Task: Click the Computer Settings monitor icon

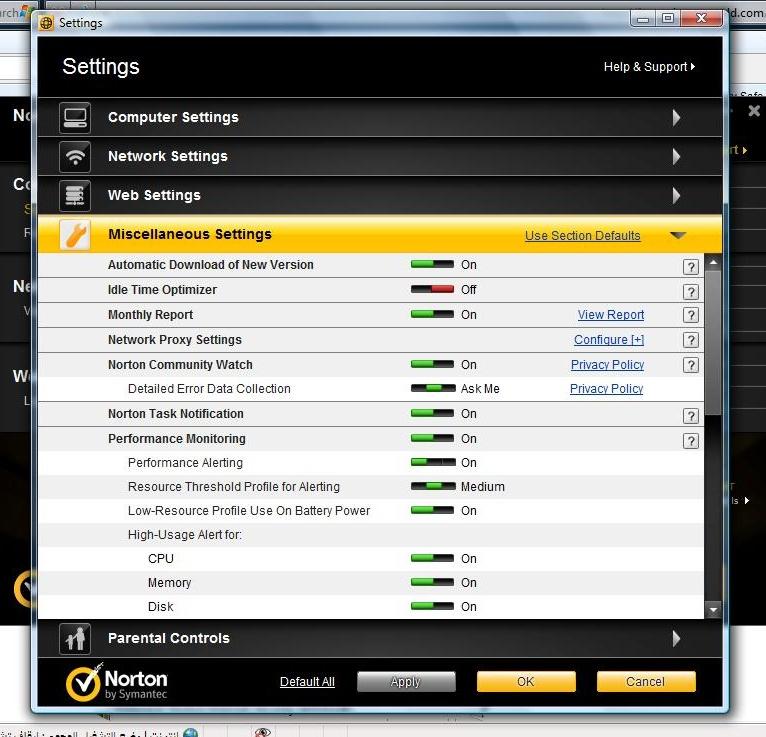Action: [x=75, y=117]
